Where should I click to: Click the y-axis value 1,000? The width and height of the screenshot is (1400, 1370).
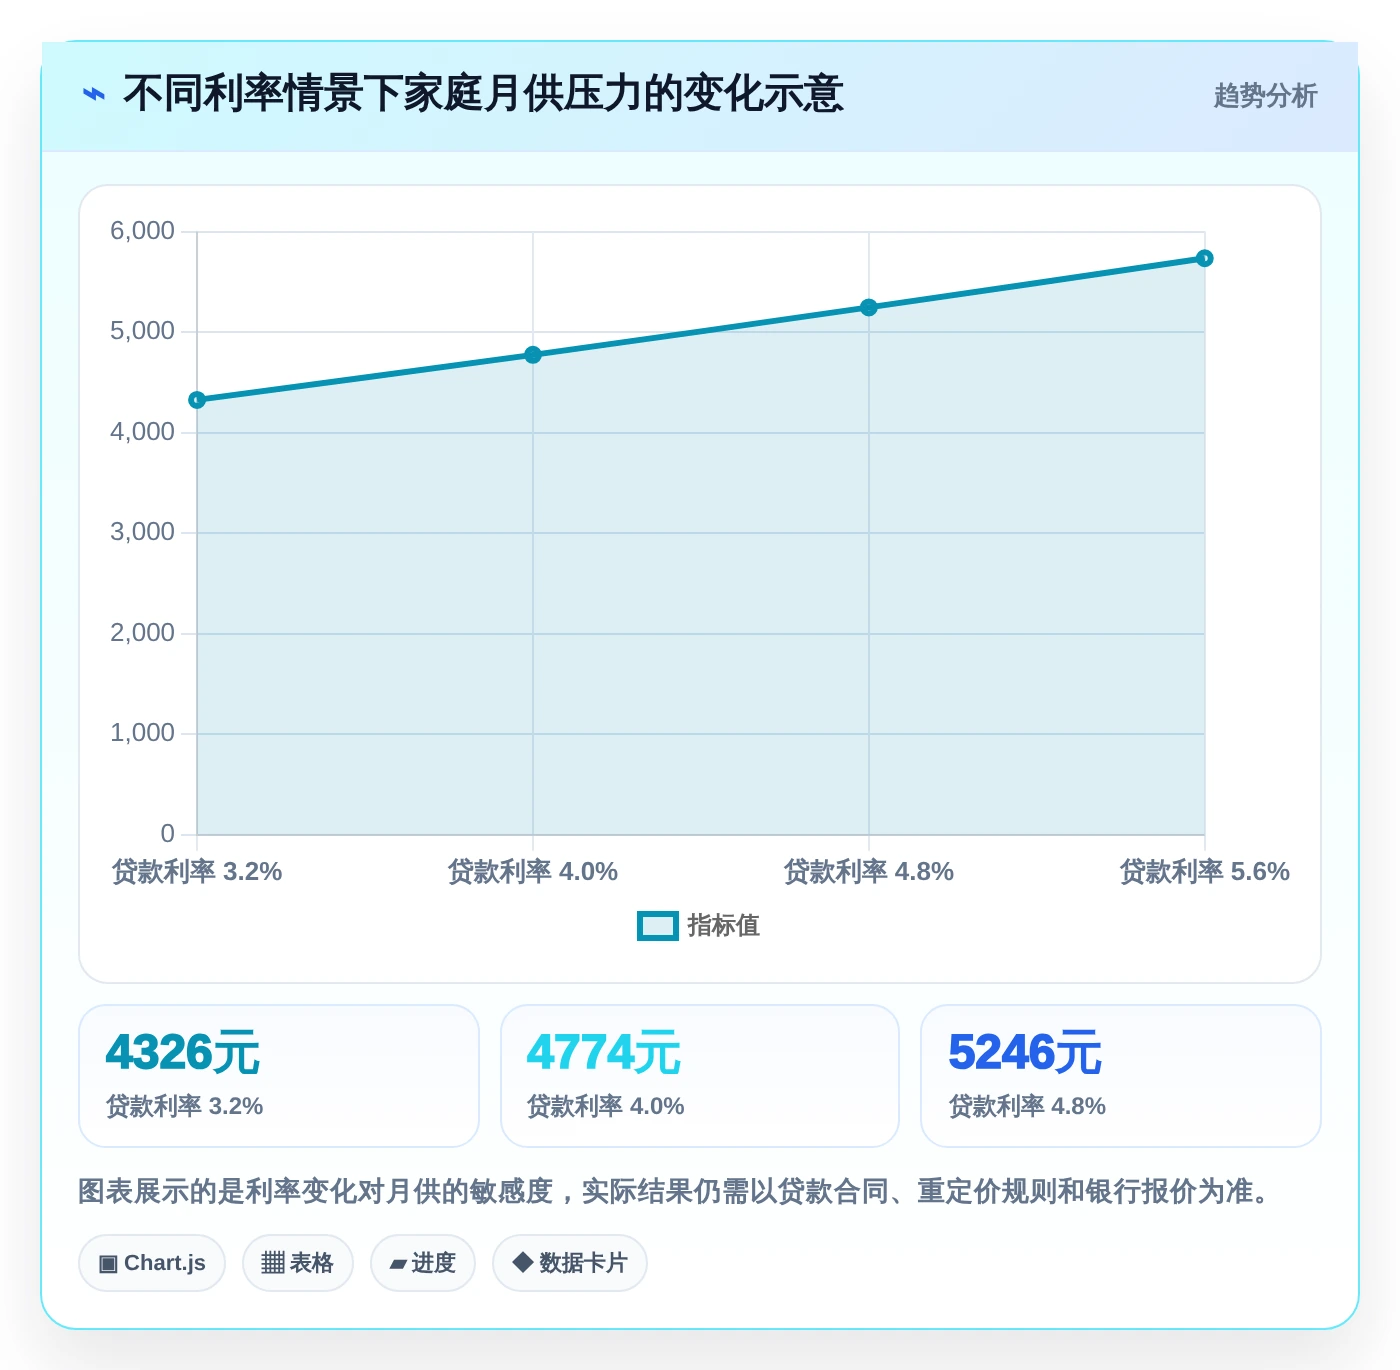[x=142, y=733]
